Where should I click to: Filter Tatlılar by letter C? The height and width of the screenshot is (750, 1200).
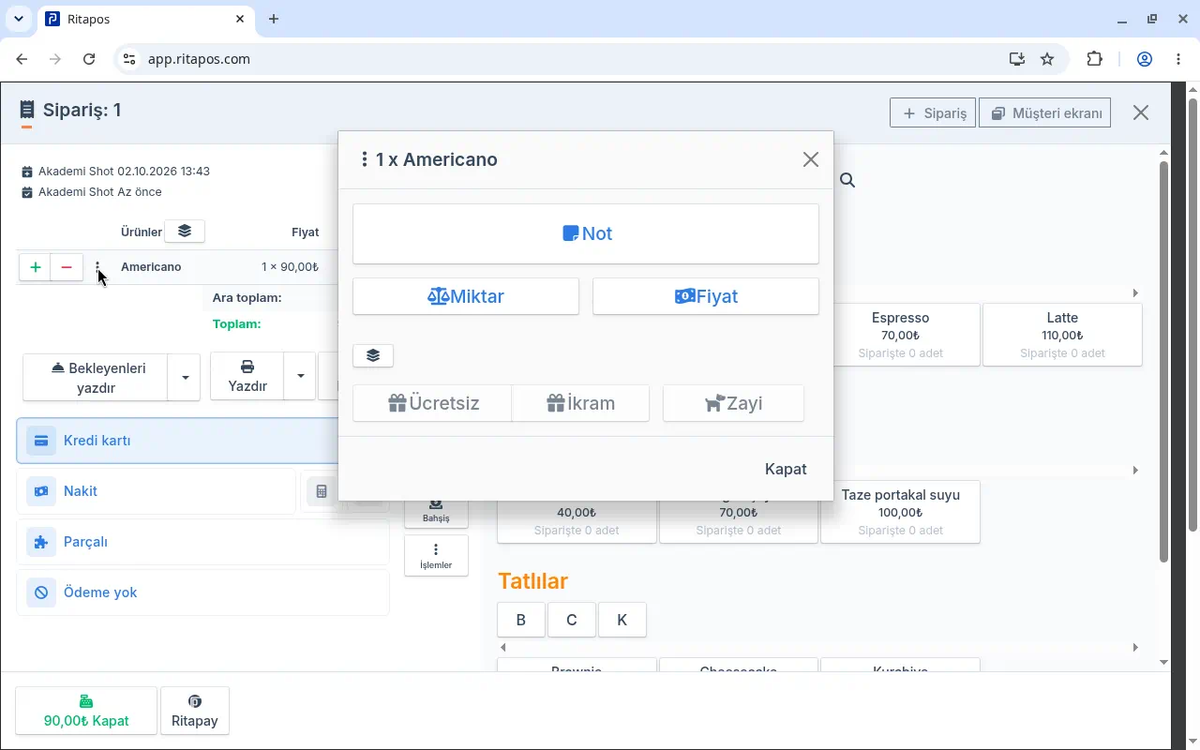point(572,620)
